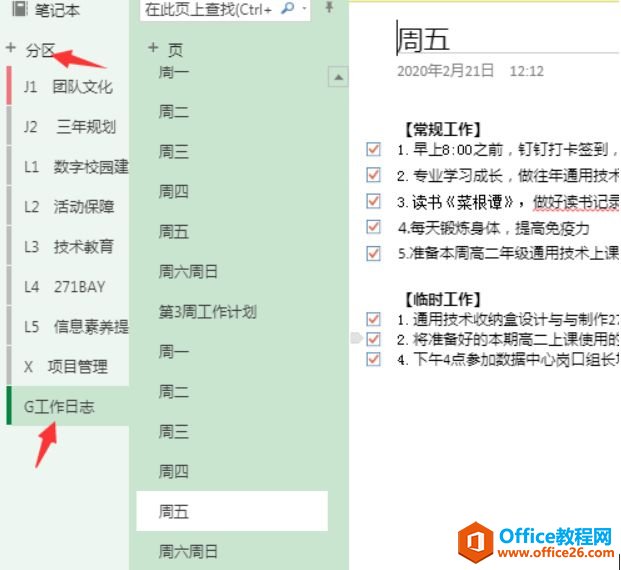Click the 周五 page title
The image size is (621, 570).
pyautogui.click(x=423, y=39)
